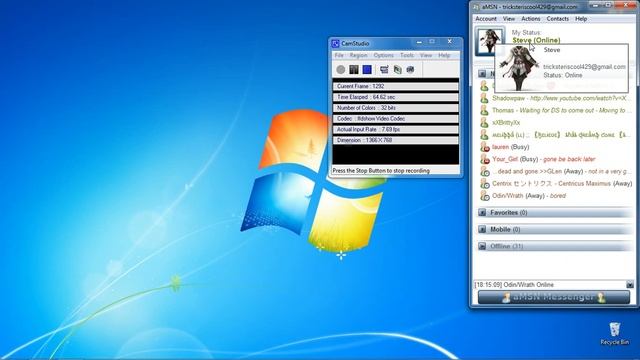This screenshot has height=360, width=640.
Task: Click the email address in Steve's tooltip
Action: [584, 67]
